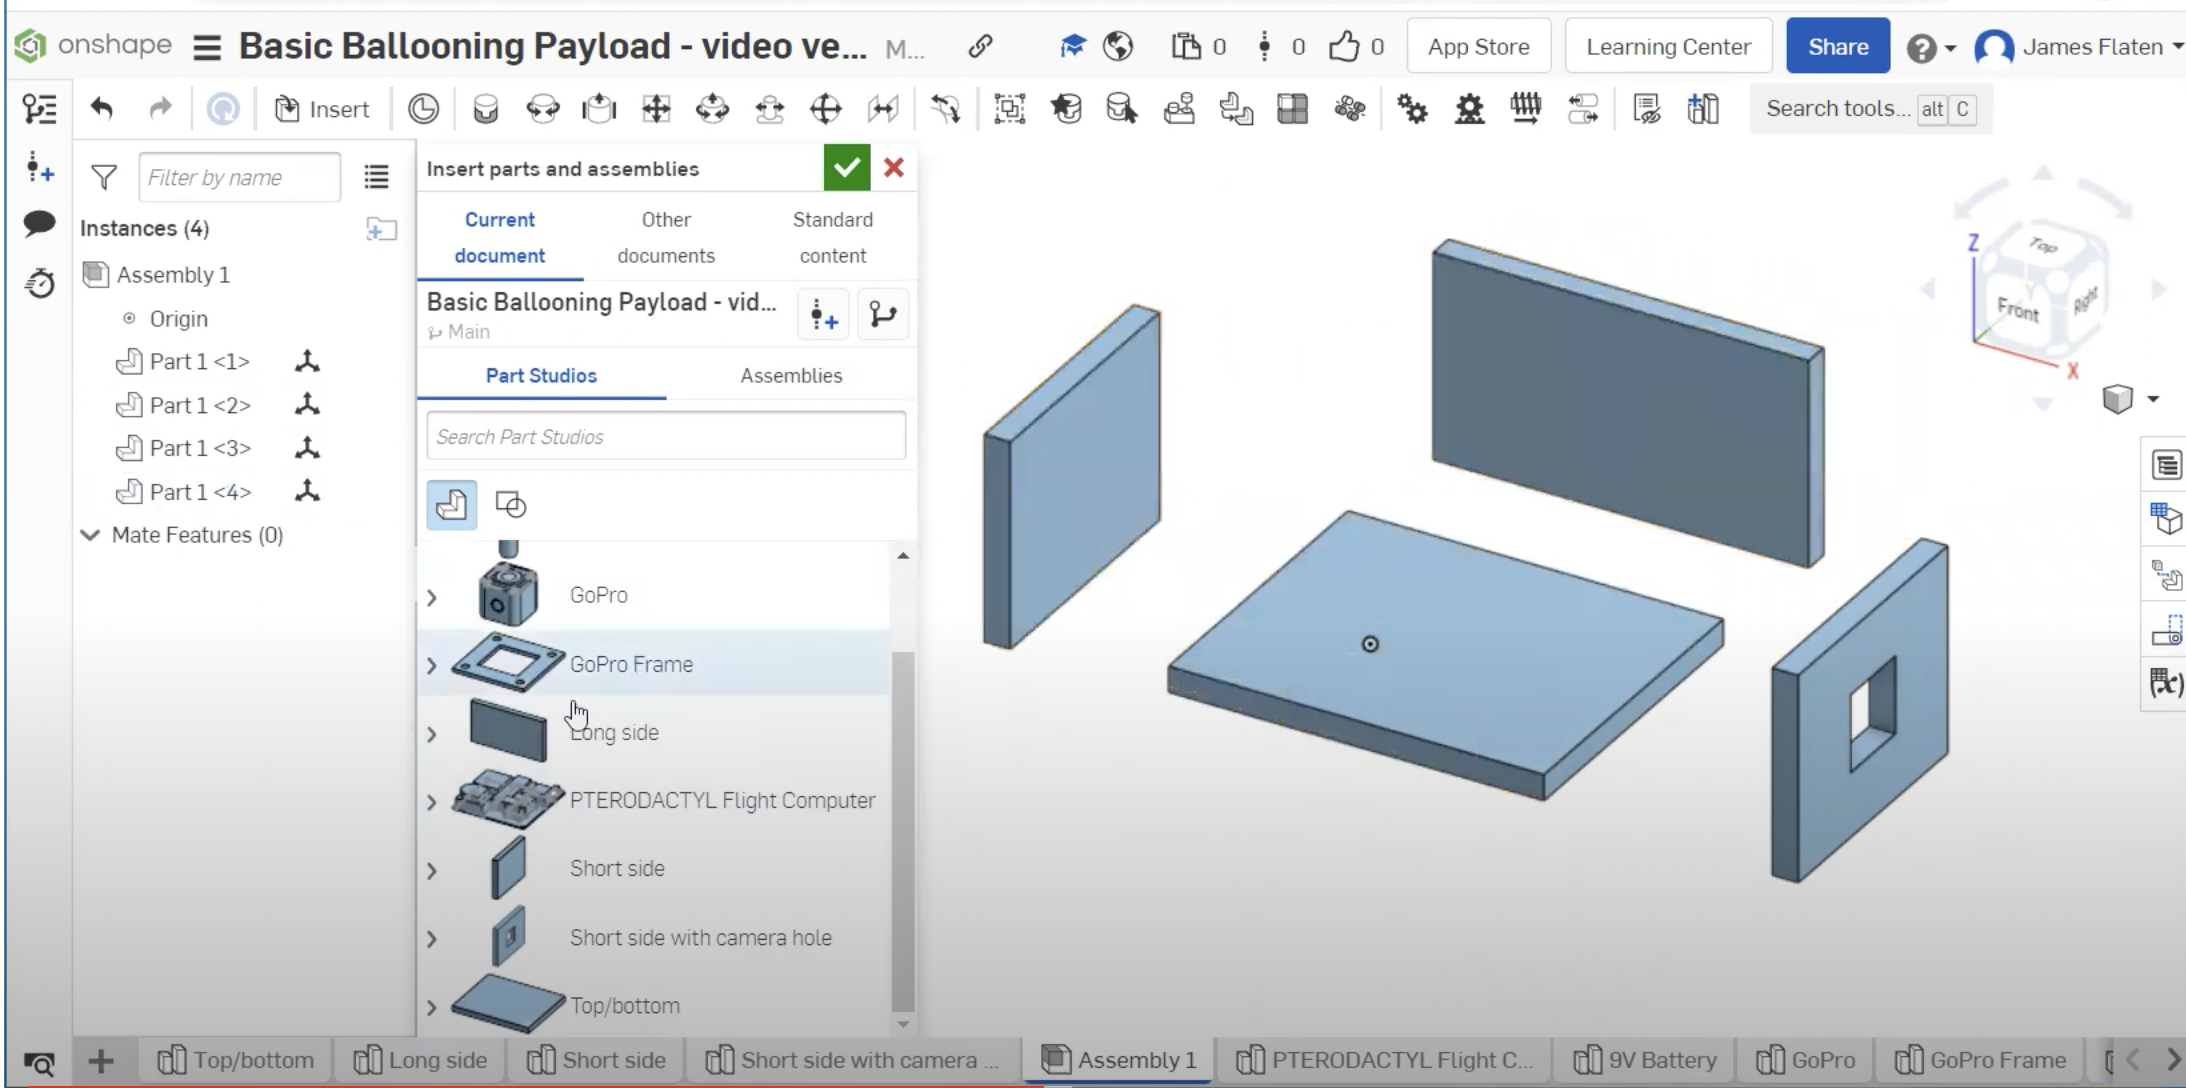Screen dimensions: 2186x1088
Task: Click the blue Share button
Action: tap(1837, 47)
